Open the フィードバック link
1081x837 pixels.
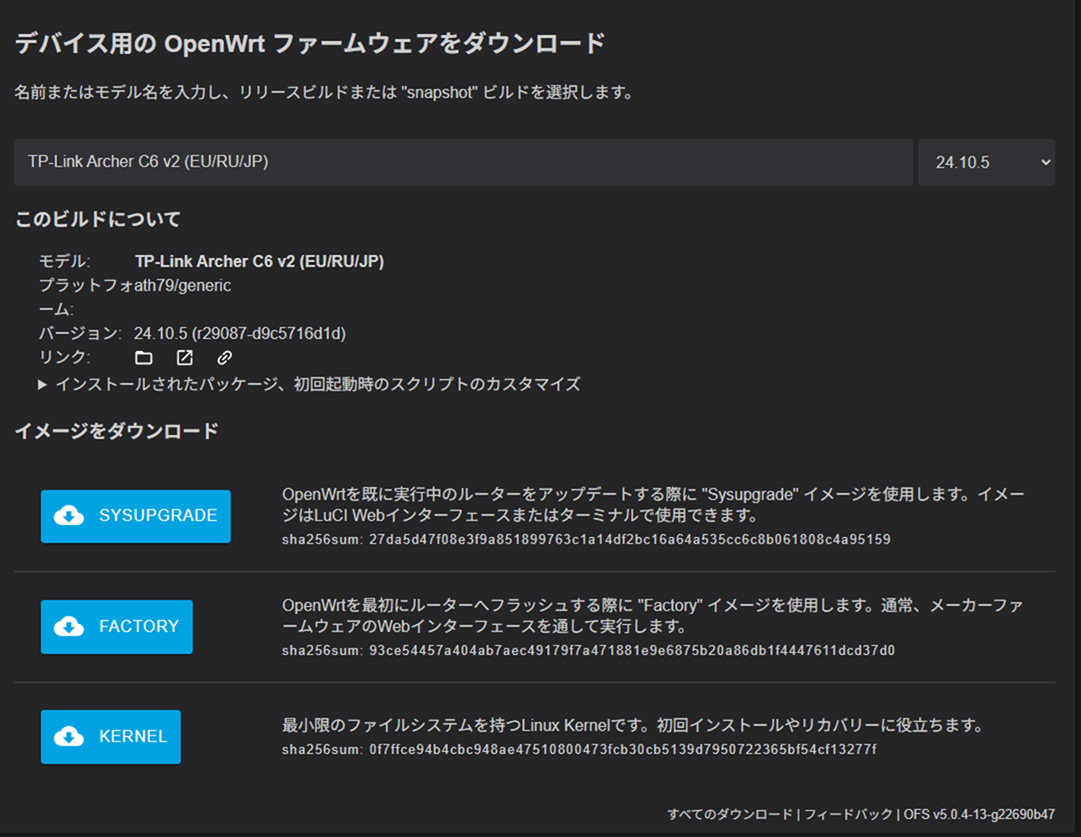pos(849,814)
